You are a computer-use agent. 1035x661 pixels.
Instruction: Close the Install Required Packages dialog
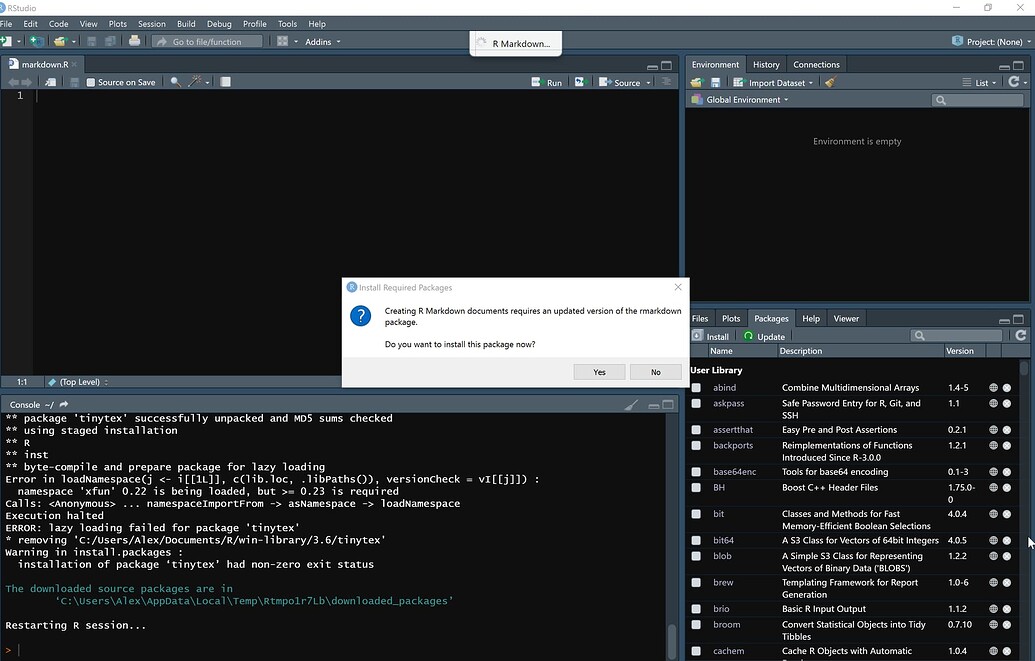point(678,287)
